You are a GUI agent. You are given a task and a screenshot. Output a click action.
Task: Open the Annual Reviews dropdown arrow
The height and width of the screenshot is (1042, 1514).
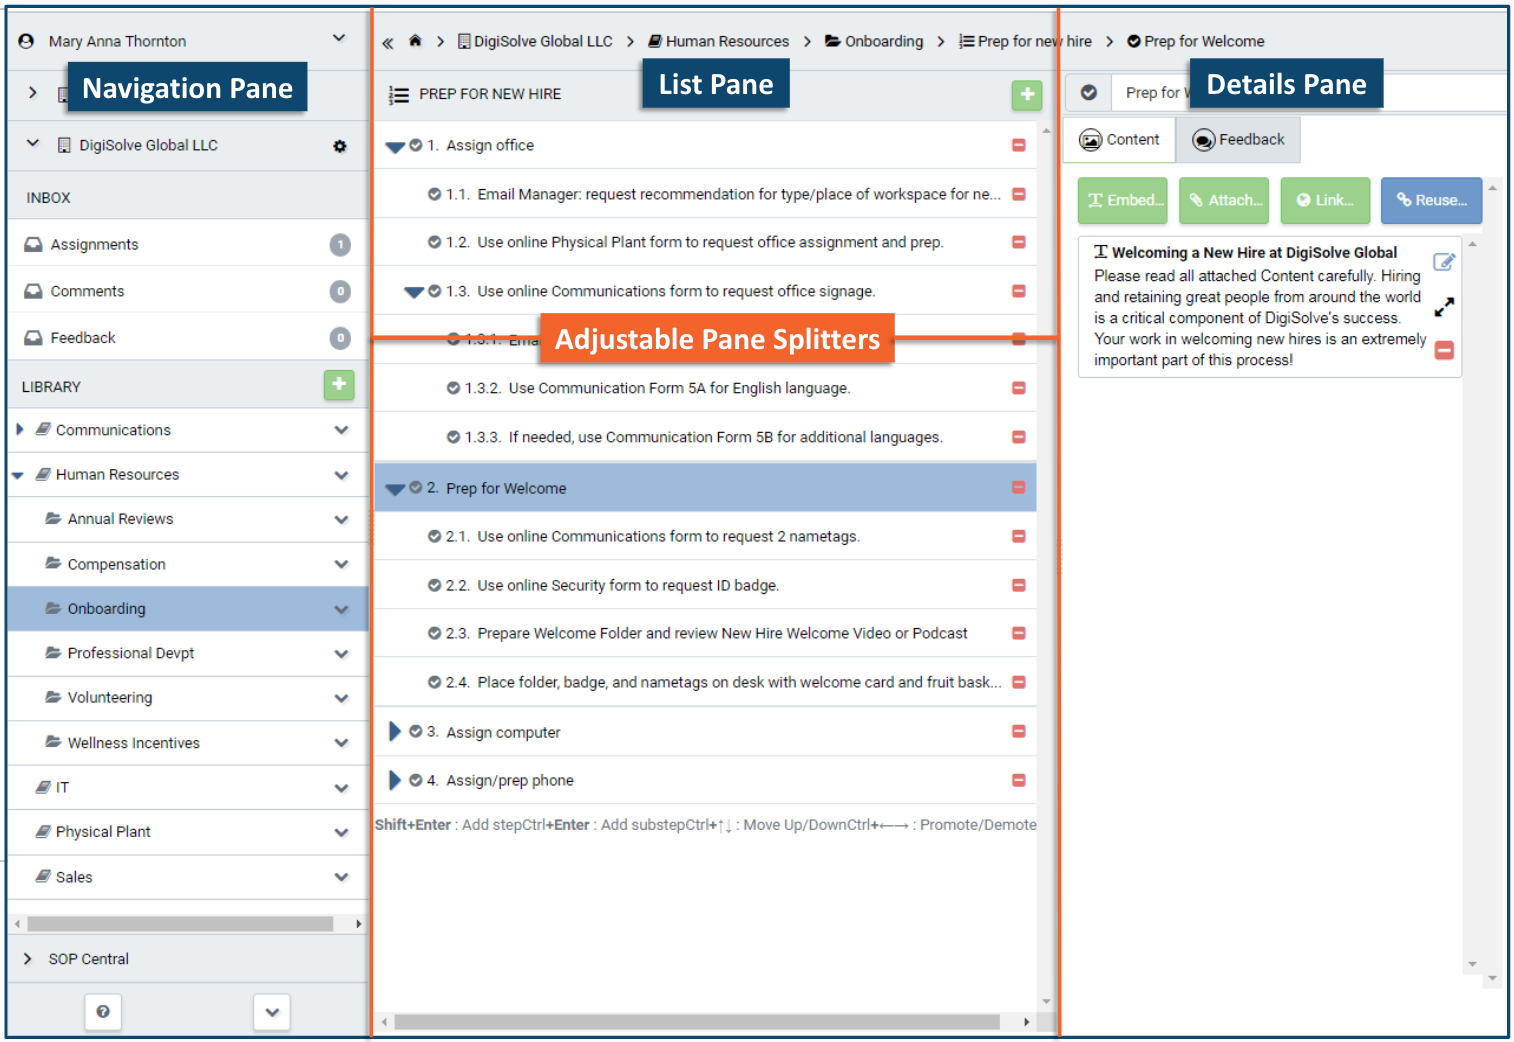coord(342,520)
